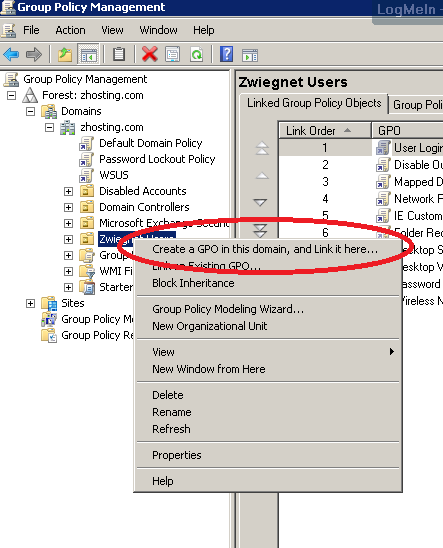Viewport: 443px width, 548px height.
Task: Click the Domains folder icon
Action: tap(49, 111)
